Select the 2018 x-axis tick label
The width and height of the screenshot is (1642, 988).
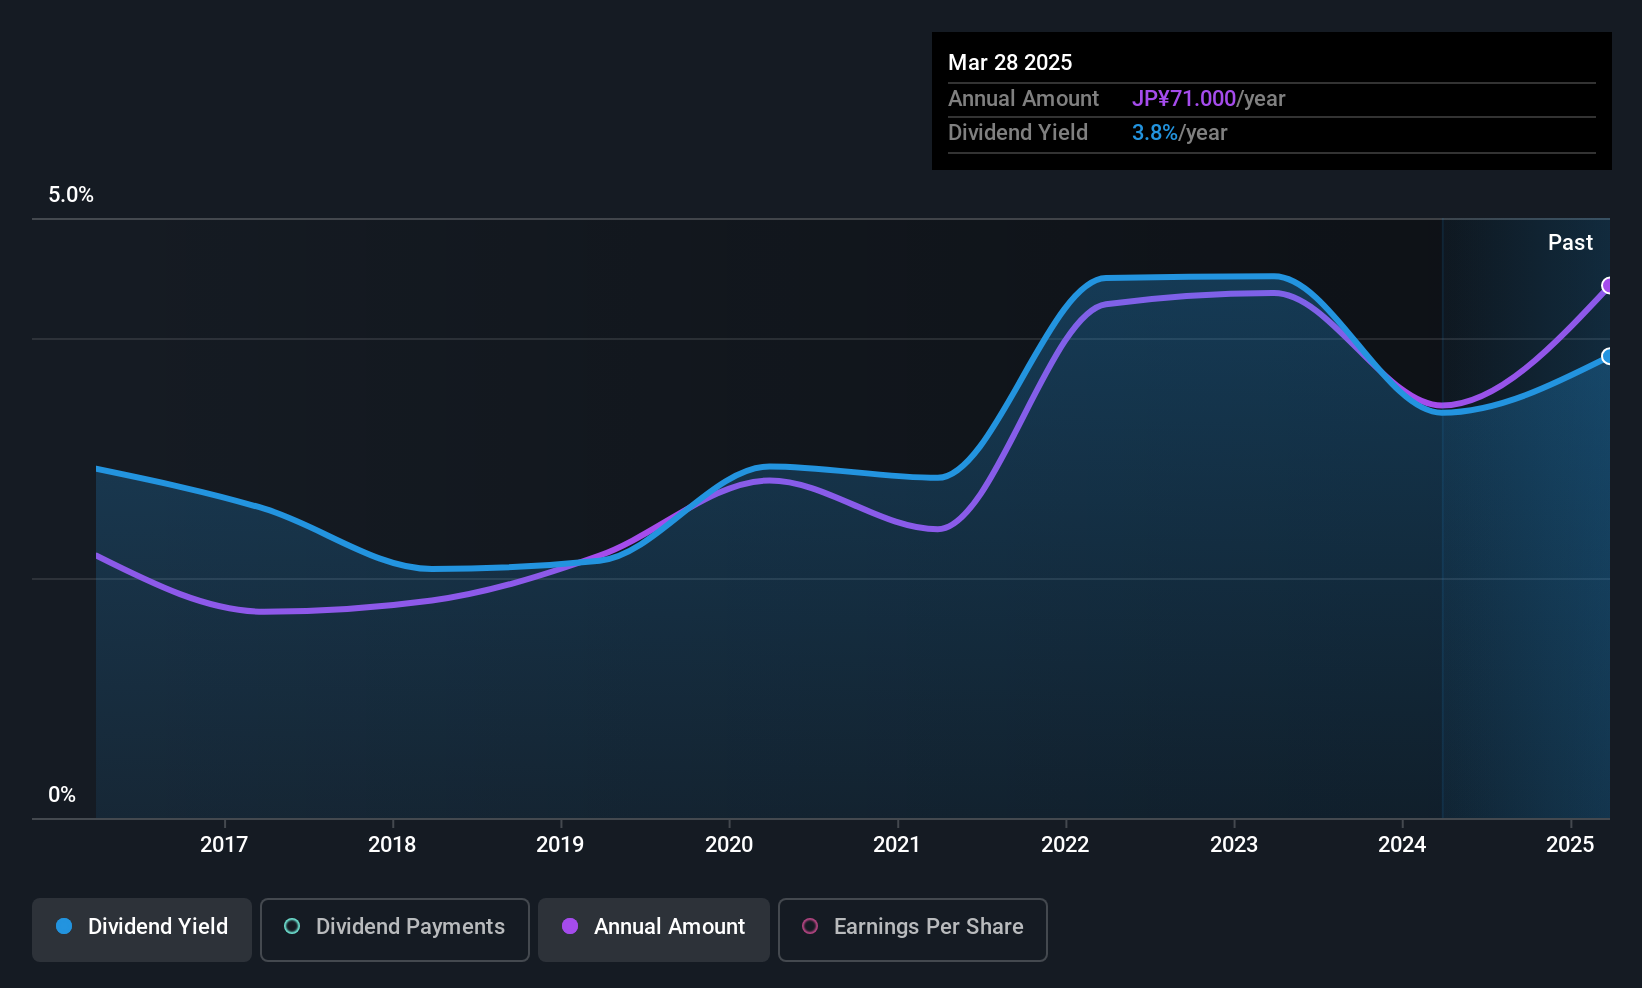click(392, 845)
